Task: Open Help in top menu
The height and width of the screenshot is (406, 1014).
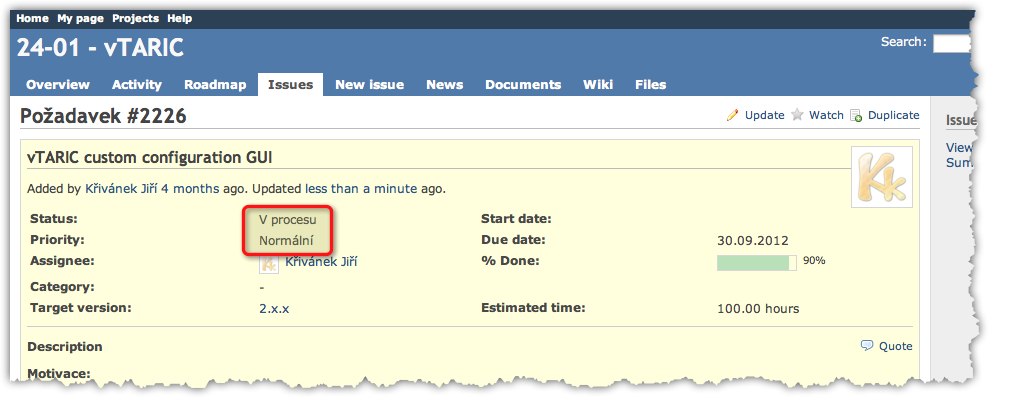Action: click(x=180, y=18)
